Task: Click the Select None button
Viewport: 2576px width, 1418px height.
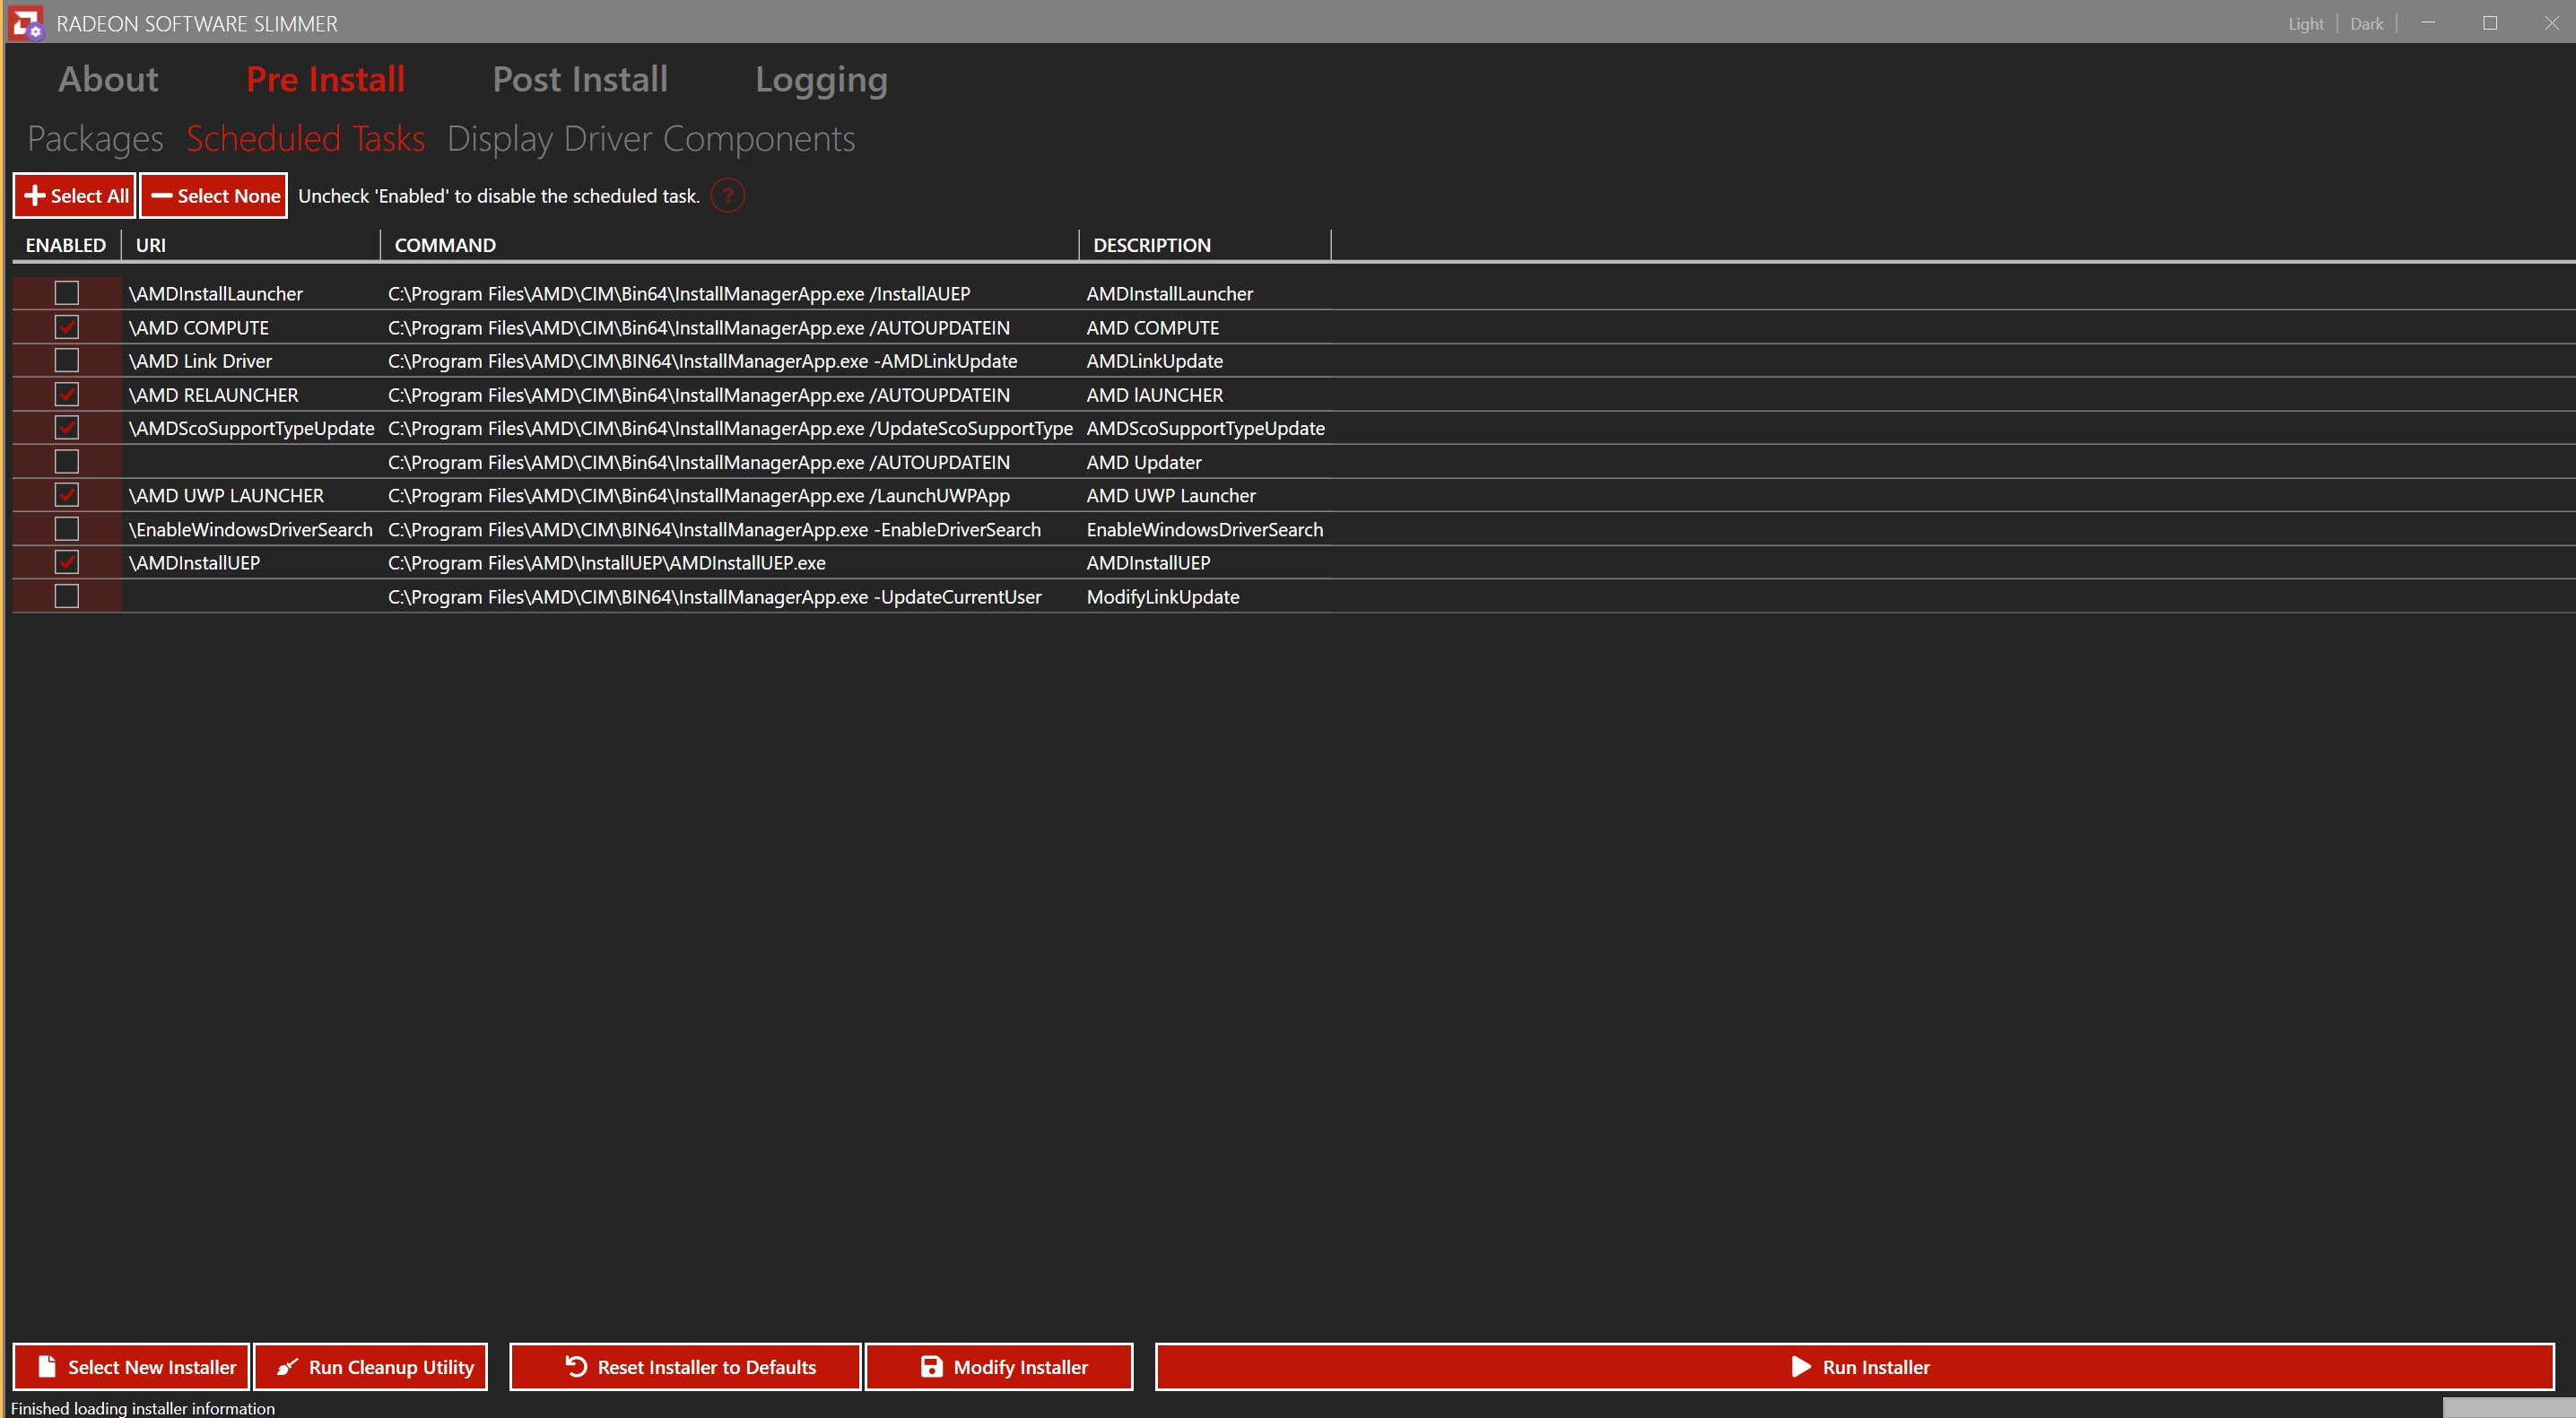Action: pyautogui.click(x=214, y=196)
